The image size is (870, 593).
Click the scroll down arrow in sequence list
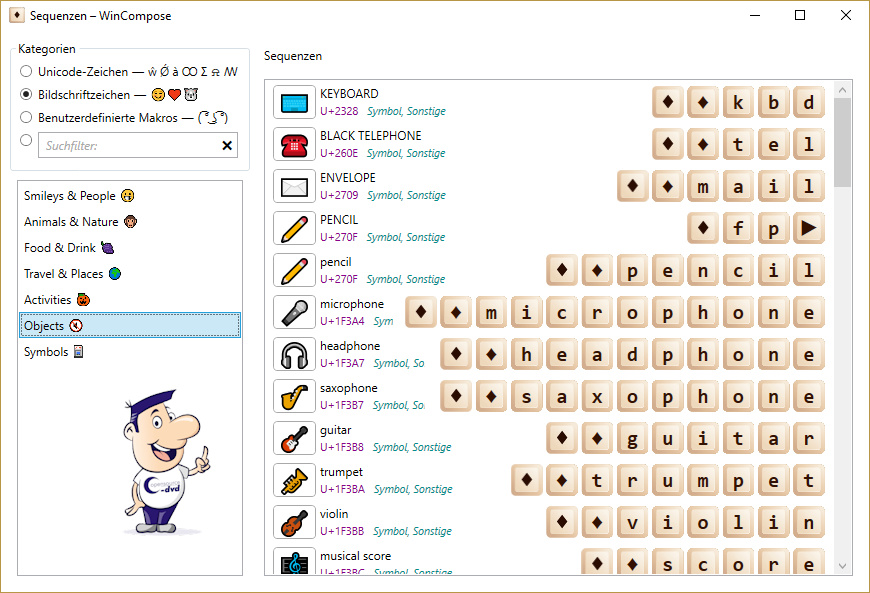(843, 566)
